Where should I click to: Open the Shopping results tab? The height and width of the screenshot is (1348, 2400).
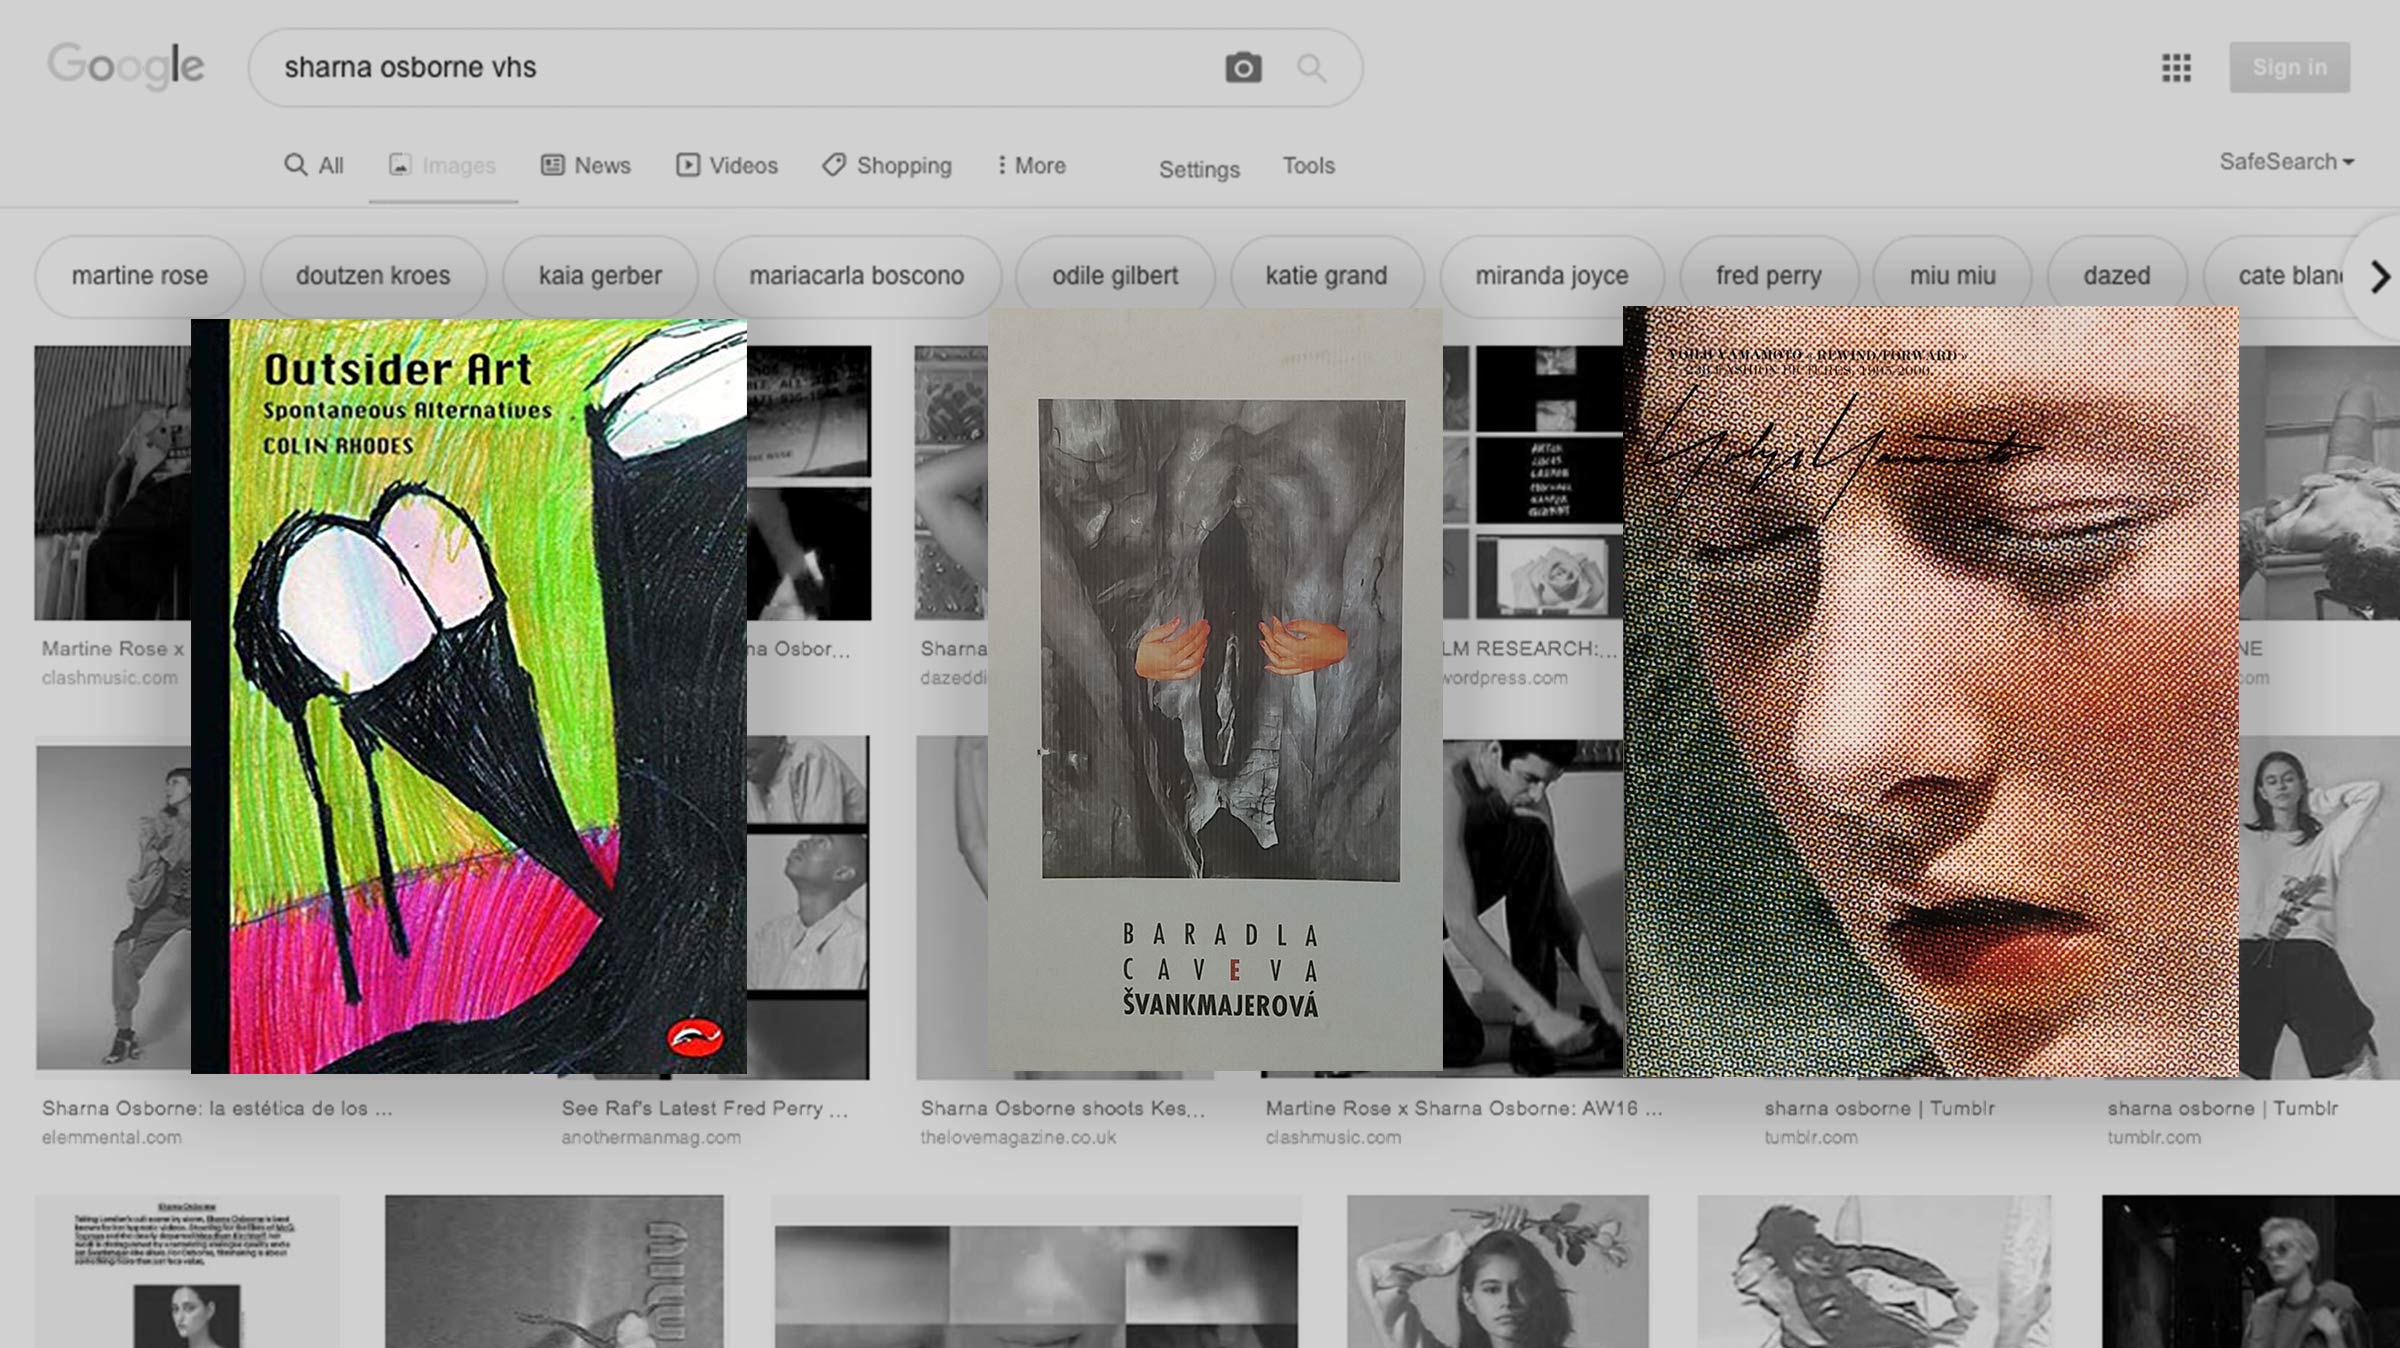click(887, 166)
